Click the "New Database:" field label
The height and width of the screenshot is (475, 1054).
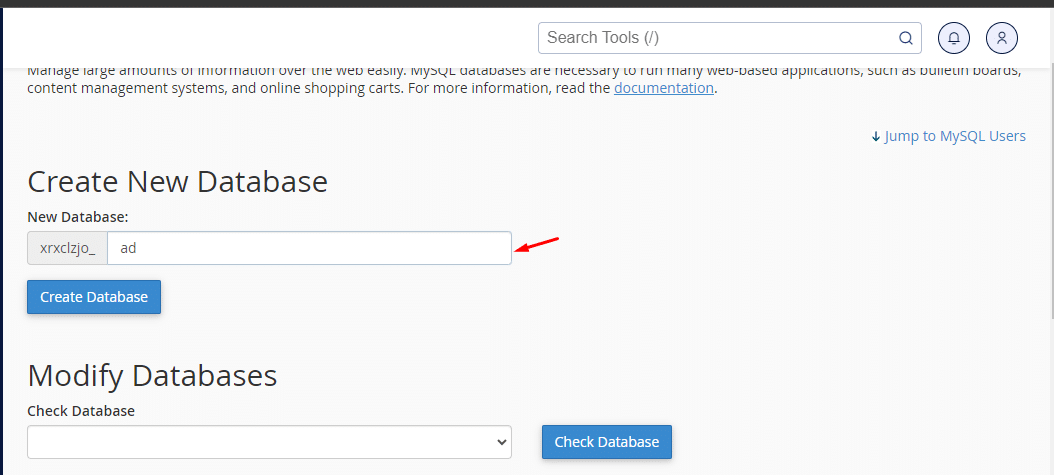click(x=78, y=216)
